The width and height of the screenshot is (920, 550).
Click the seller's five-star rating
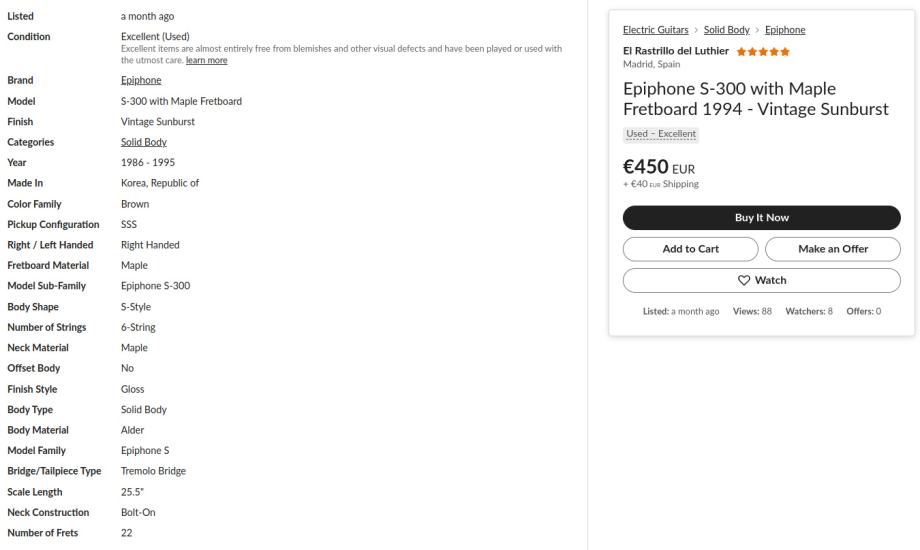(x=763, y=51)
